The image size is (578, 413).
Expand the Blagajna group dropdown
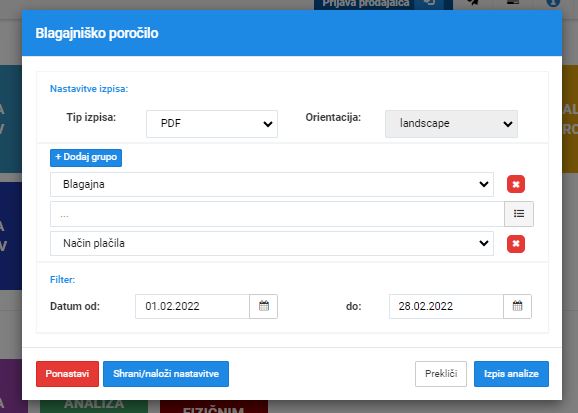272,184
